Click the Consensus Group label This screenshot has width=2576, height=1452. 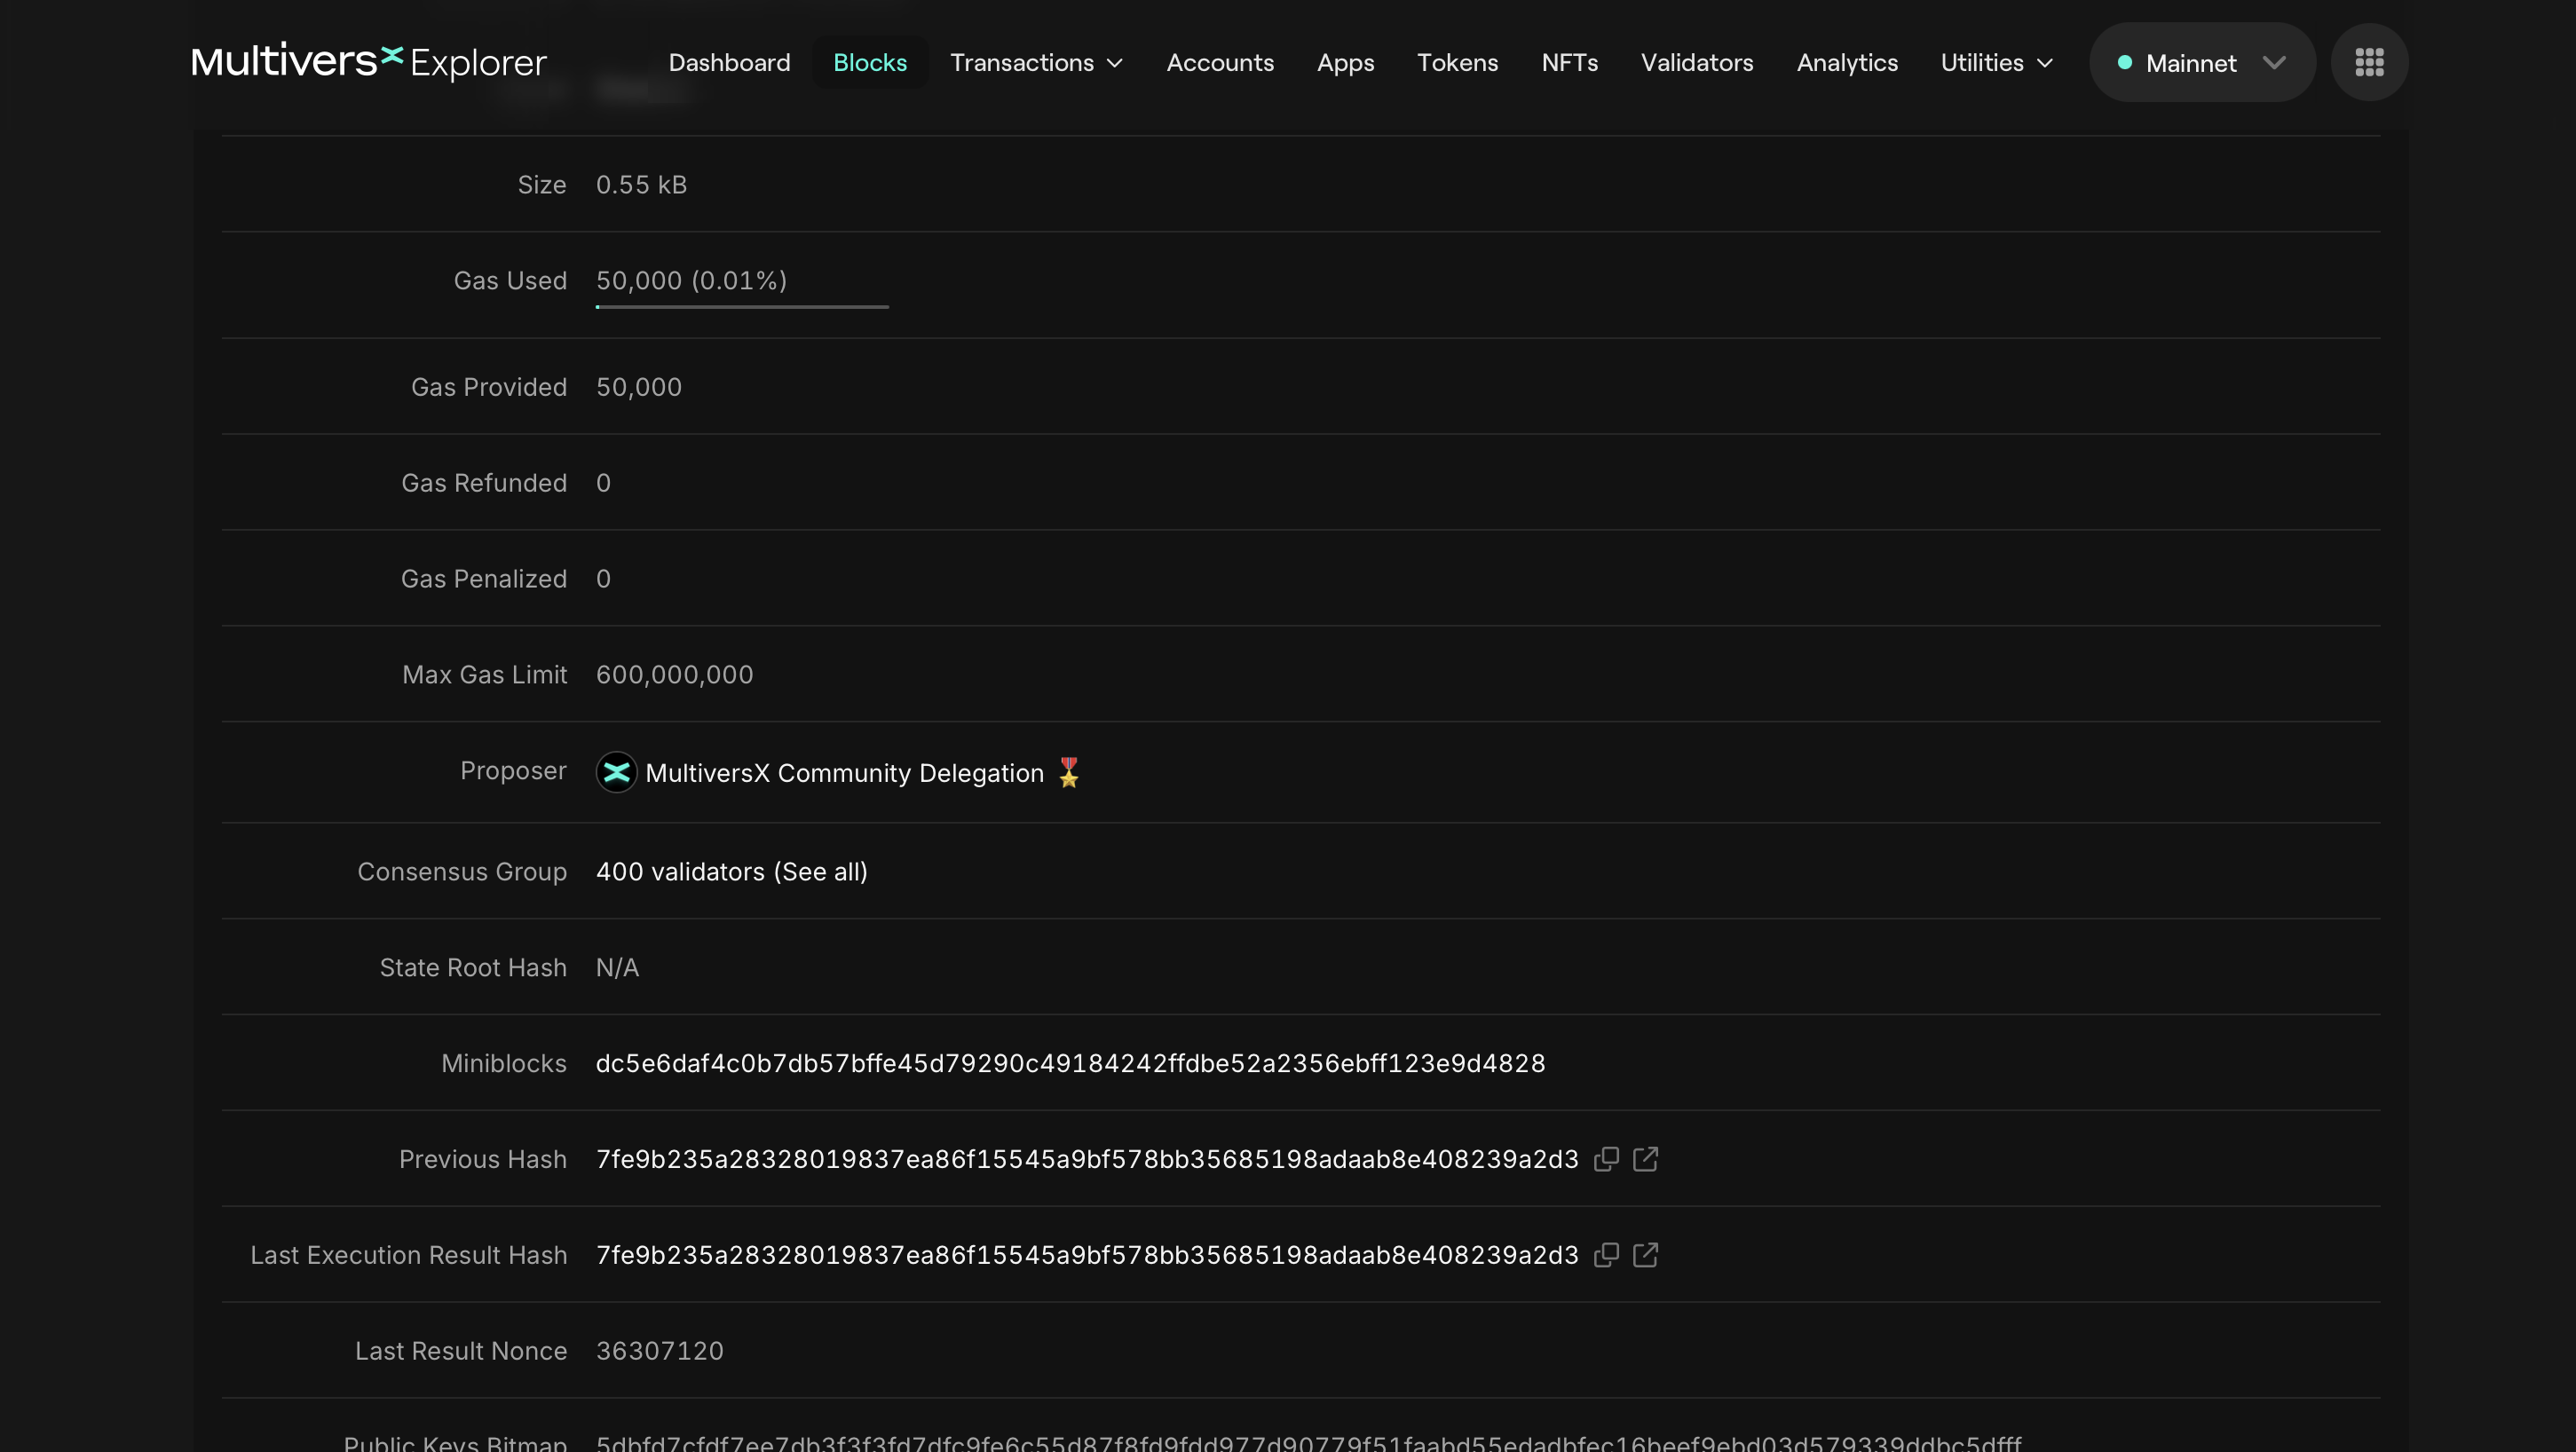coord(462,871)
